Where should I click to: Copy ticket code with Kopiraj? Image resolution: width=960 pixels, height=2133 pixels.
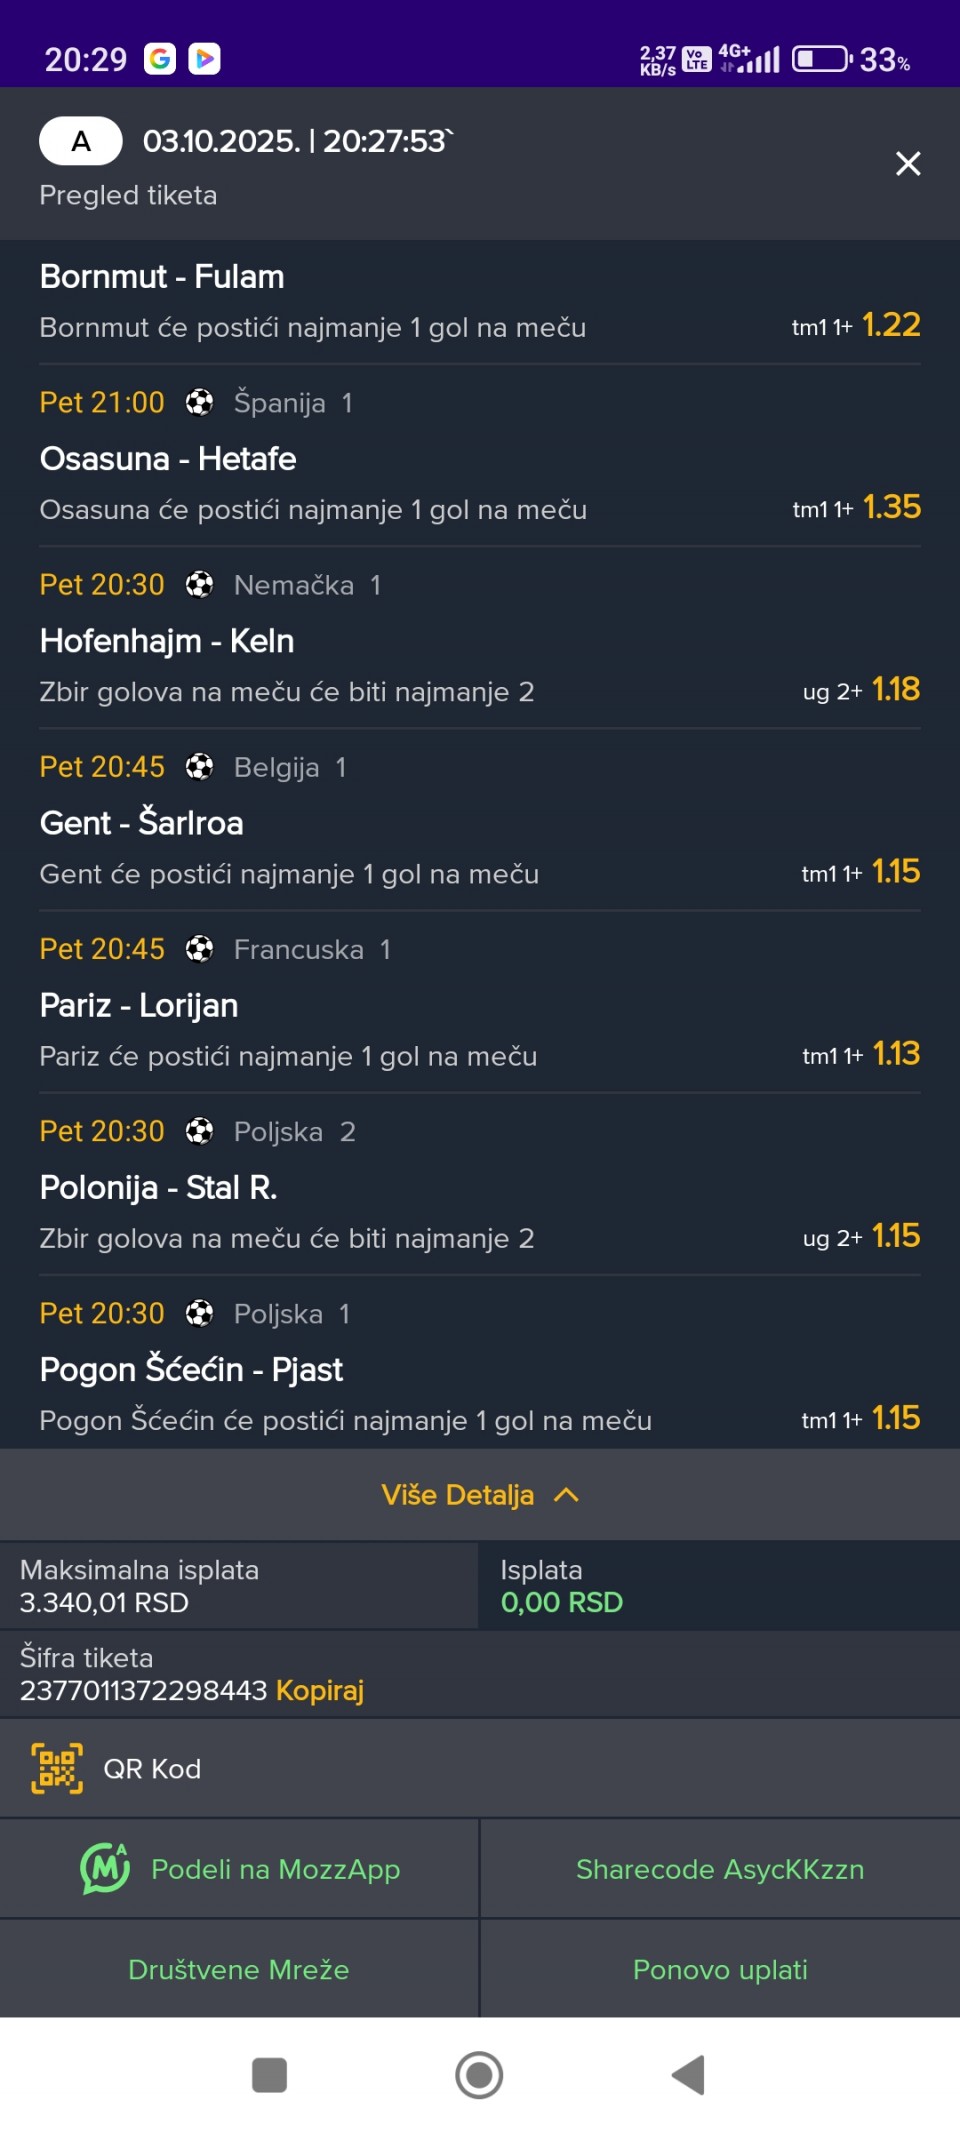(320, 1690)
